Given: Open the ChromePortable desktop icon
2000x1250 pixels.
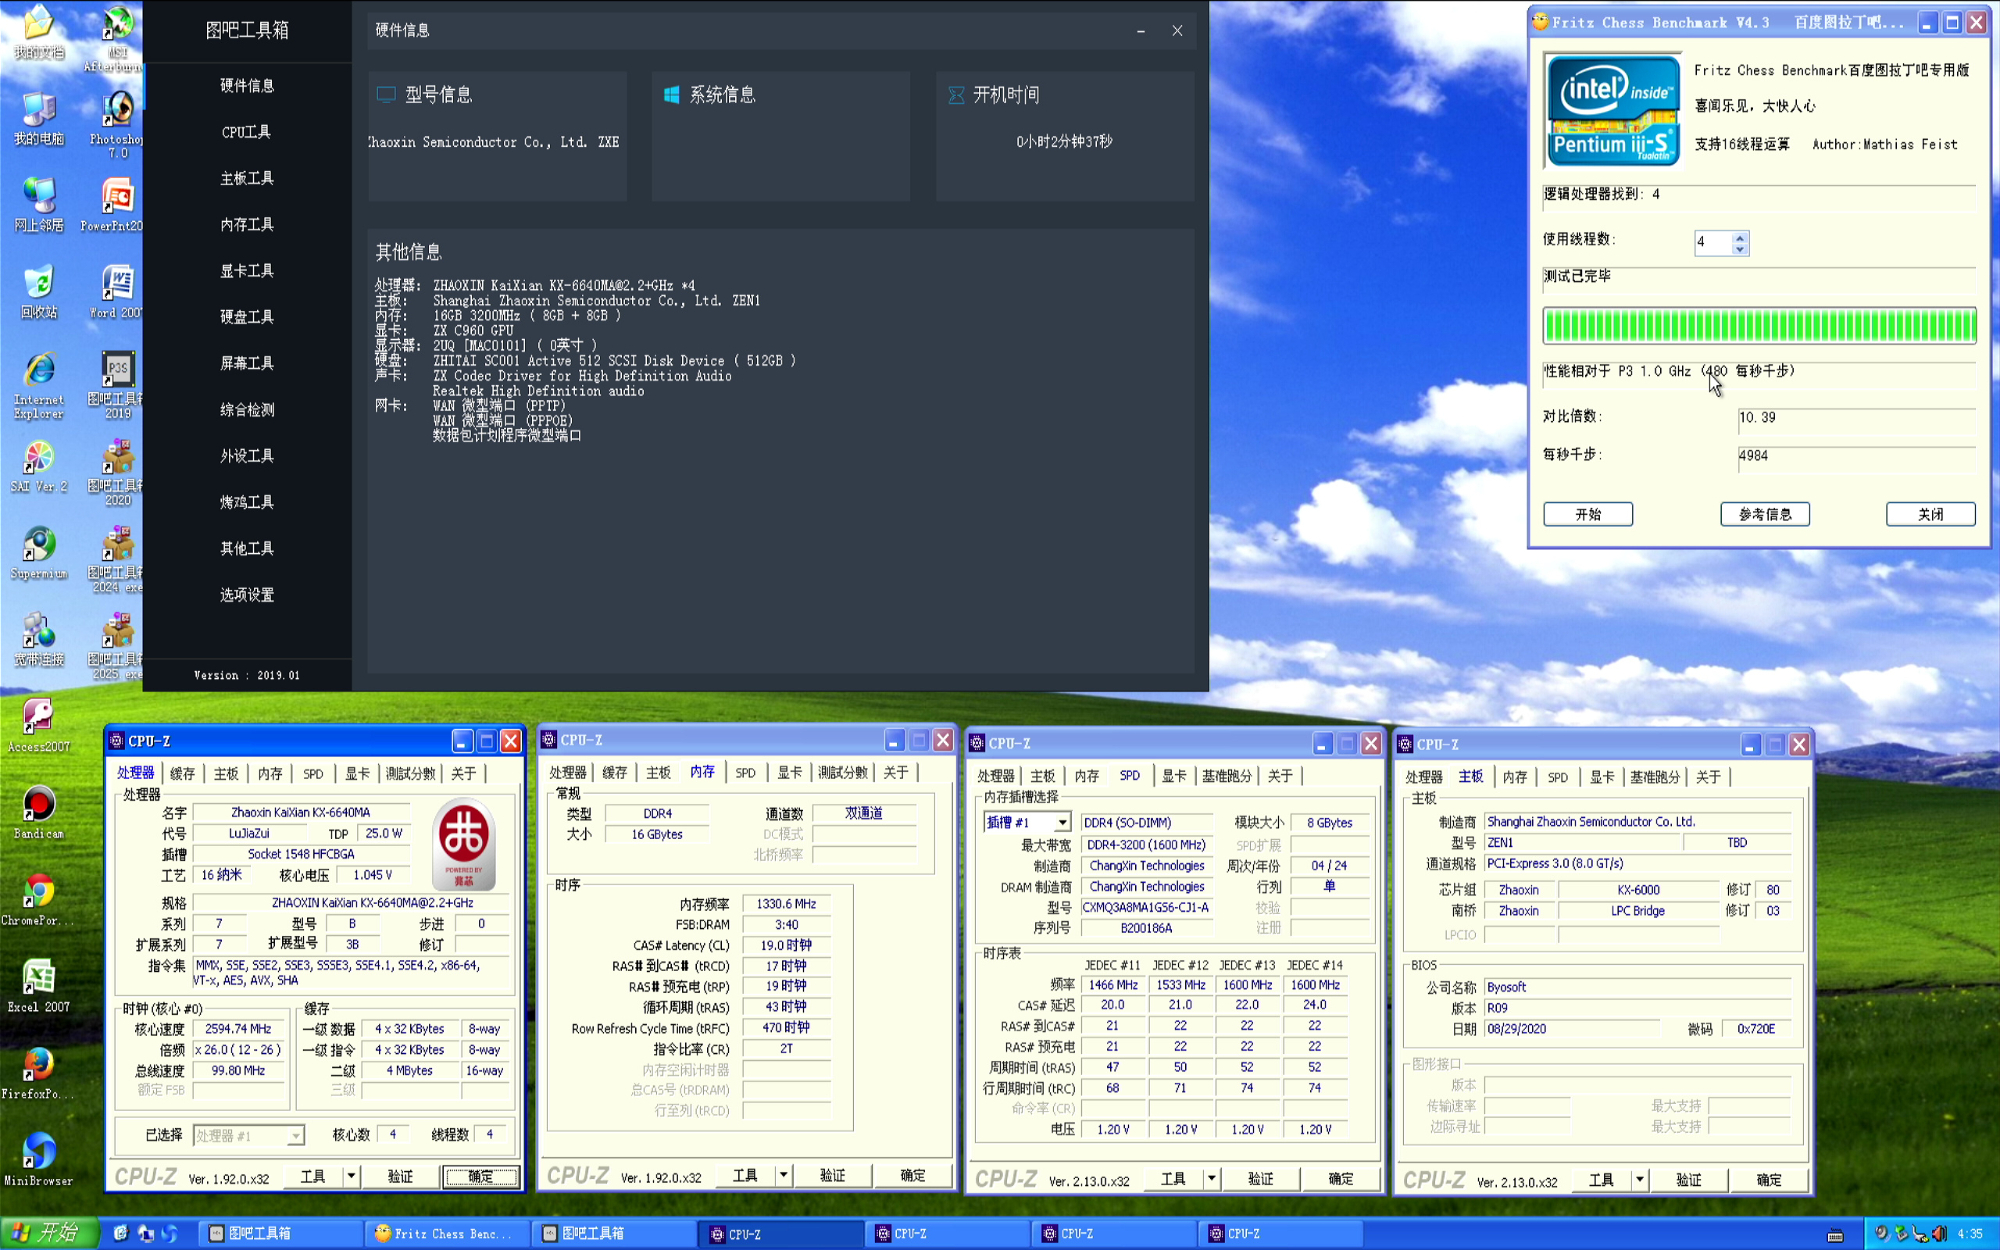Looking at the screenshot, I should (x=39, y=900).
